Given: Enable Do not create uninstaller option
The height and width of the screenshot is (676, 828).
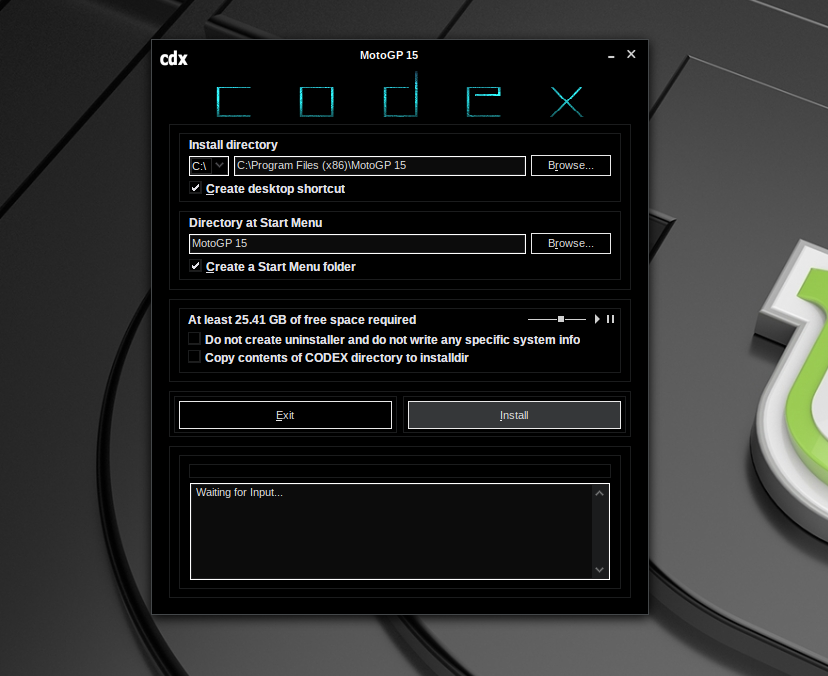Looking at the screenshot, I should click(194, 339).
